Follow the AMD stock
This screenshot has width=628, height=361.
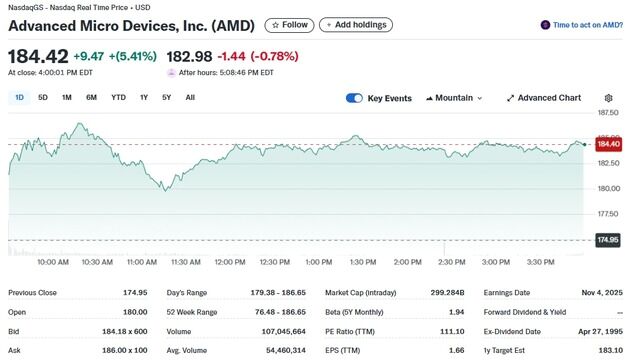289,25
